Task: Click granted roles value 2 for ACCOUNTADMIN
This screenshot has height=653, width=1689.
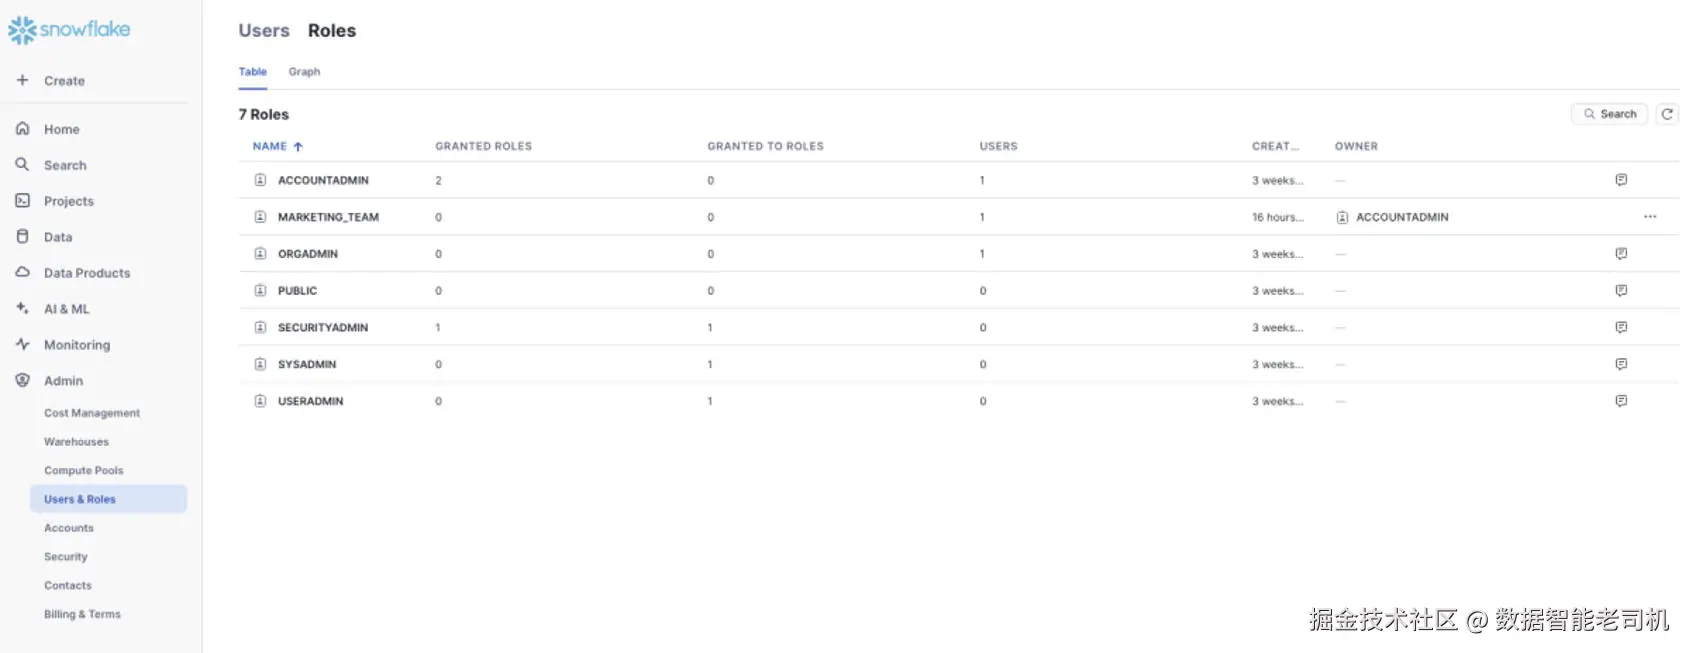Action: [x=438, y=180]
